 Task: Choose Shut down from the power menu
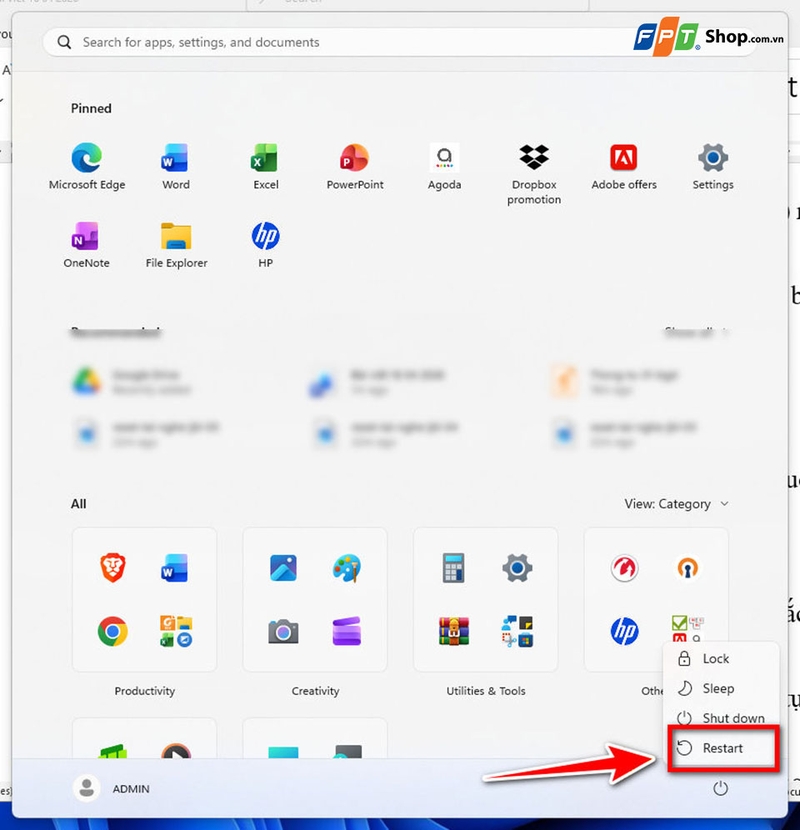pyautogui.click(x=721, y=718)
